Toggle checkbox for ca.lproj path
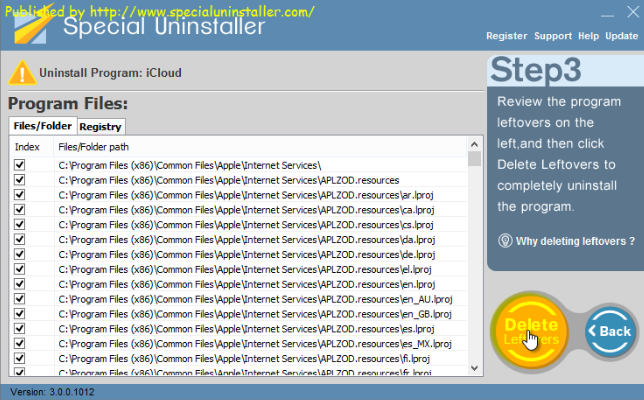Screen dimensions: 644x400 pyautogui.click(x=19, y=209)
